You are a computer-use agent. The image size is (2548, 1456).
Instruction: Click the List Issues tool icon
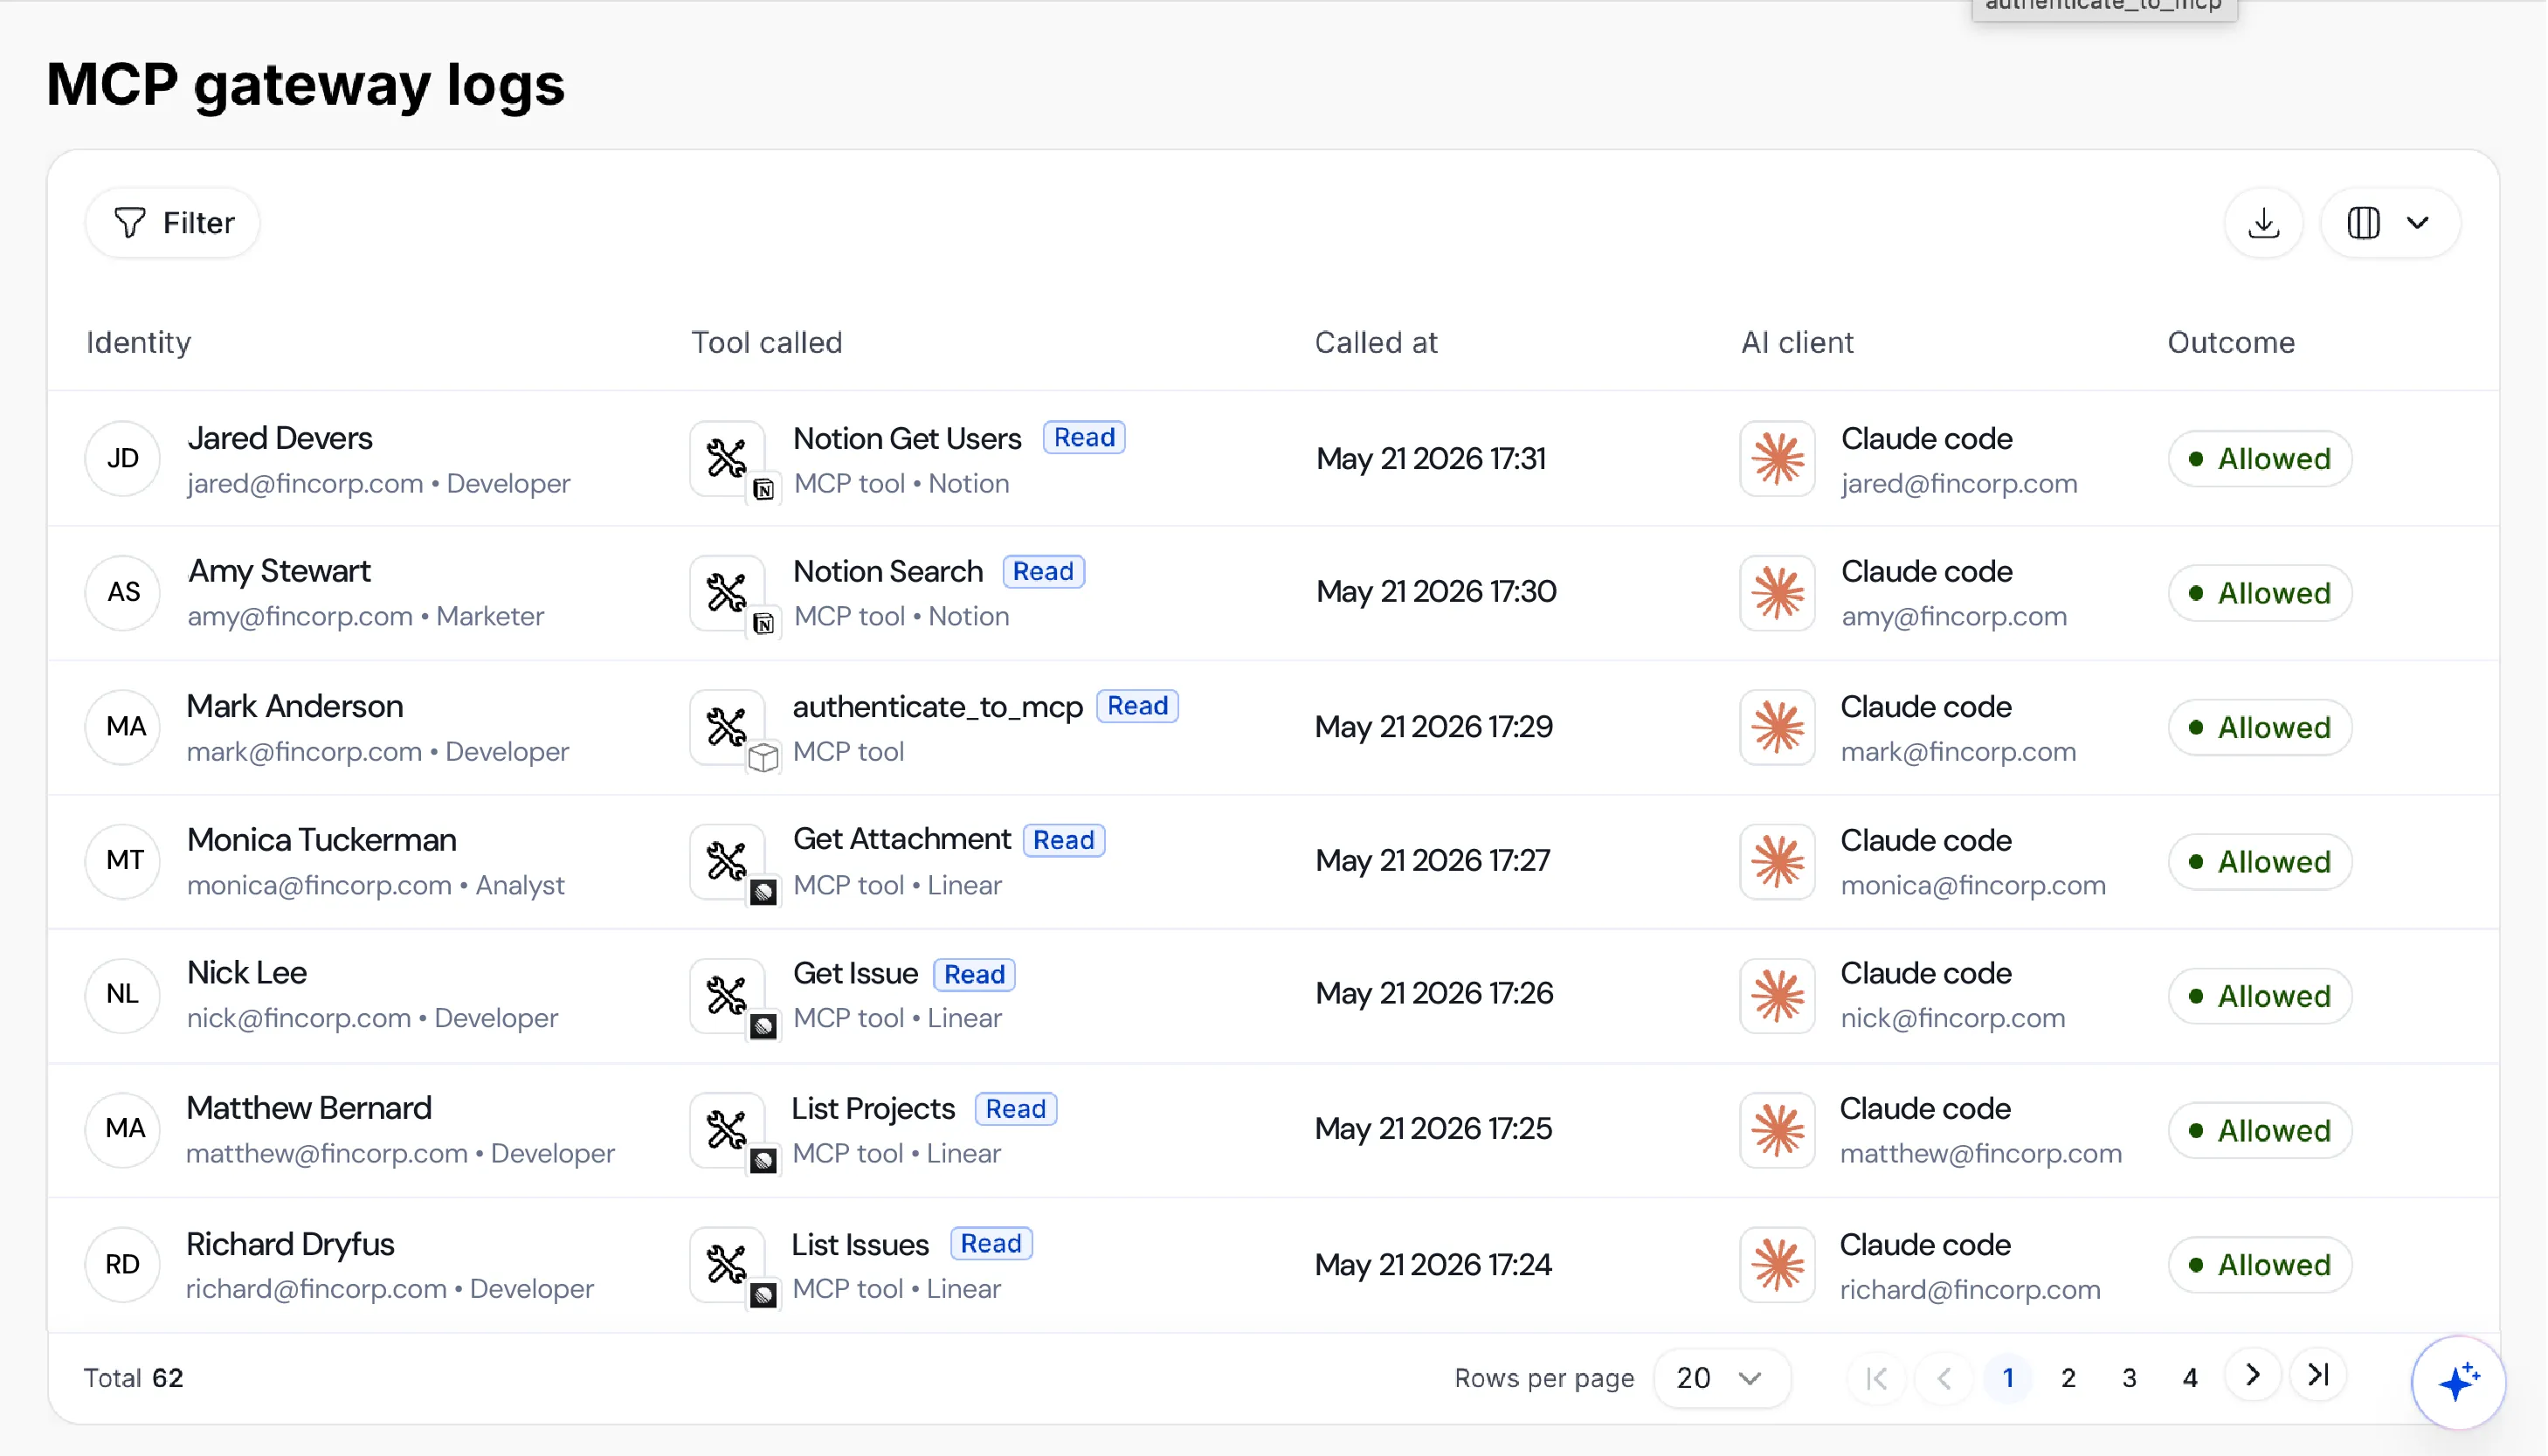728,1264
